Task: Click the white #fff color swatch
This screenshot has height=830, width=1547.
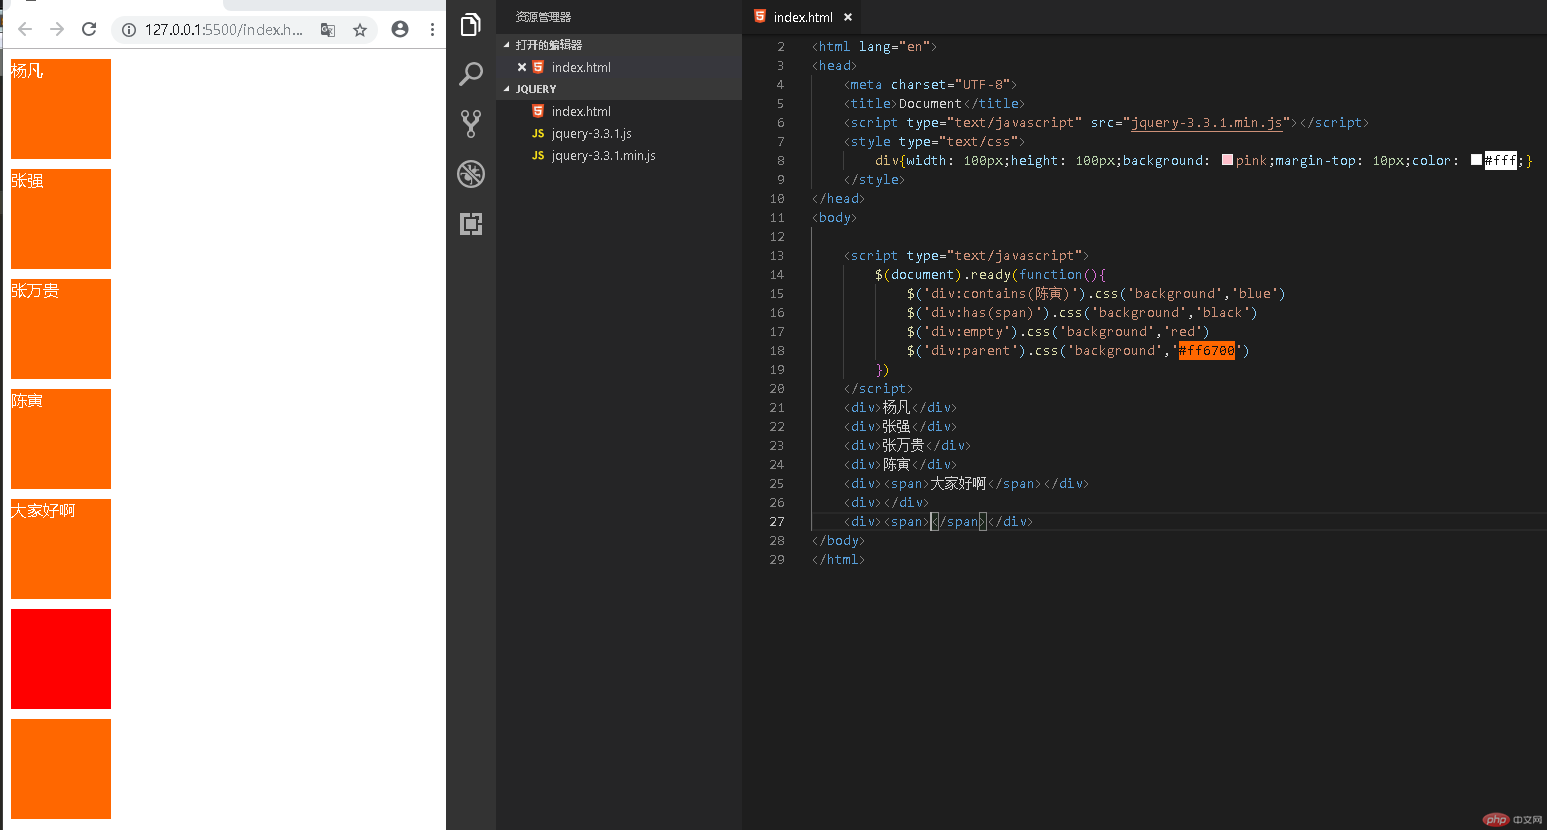Action: coord(1476,160)
